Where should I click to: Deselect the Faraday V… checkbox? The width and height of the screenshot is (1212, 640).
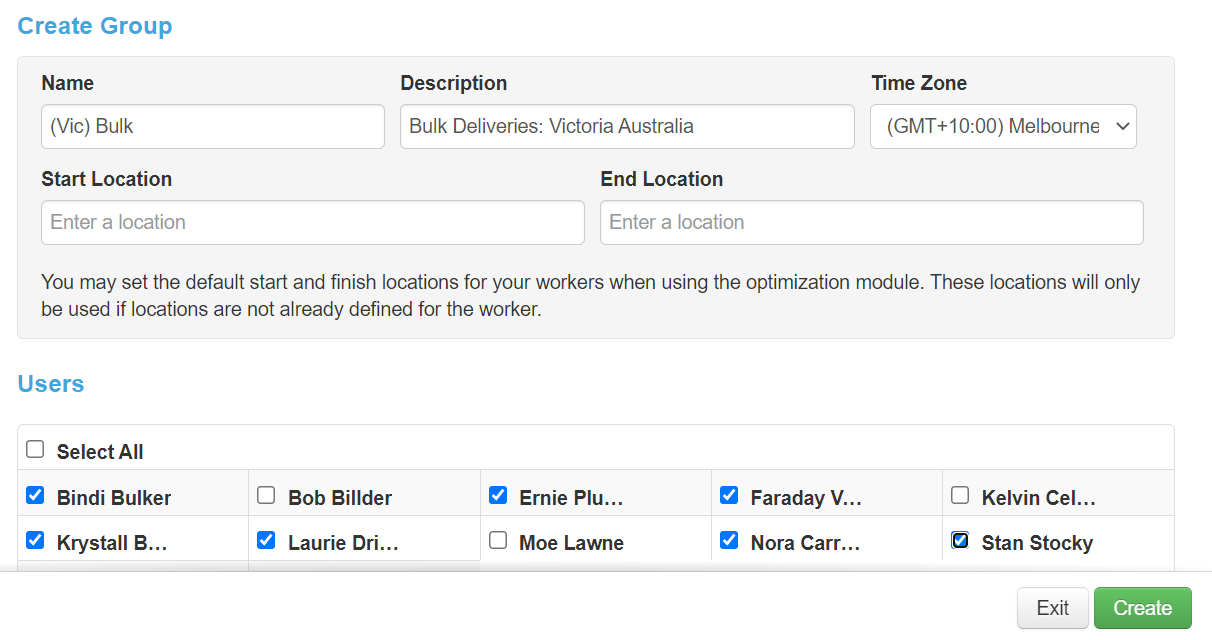729,495
